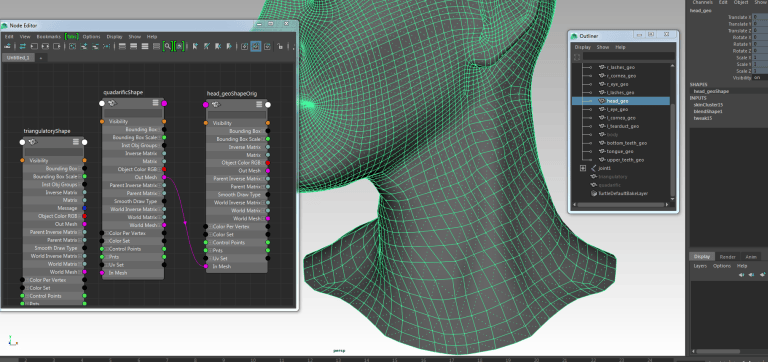Click the show/hide Create Node panel icon in Node Editor
Screen dimensions: 768x362
click(8, 47)
